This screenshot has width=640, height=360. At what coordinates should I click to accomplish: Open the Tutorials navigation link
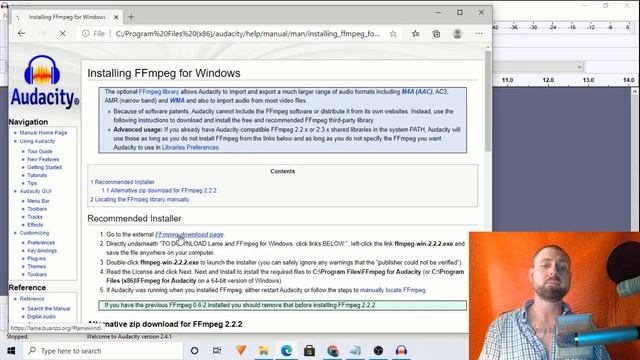[x=37, y=175]
